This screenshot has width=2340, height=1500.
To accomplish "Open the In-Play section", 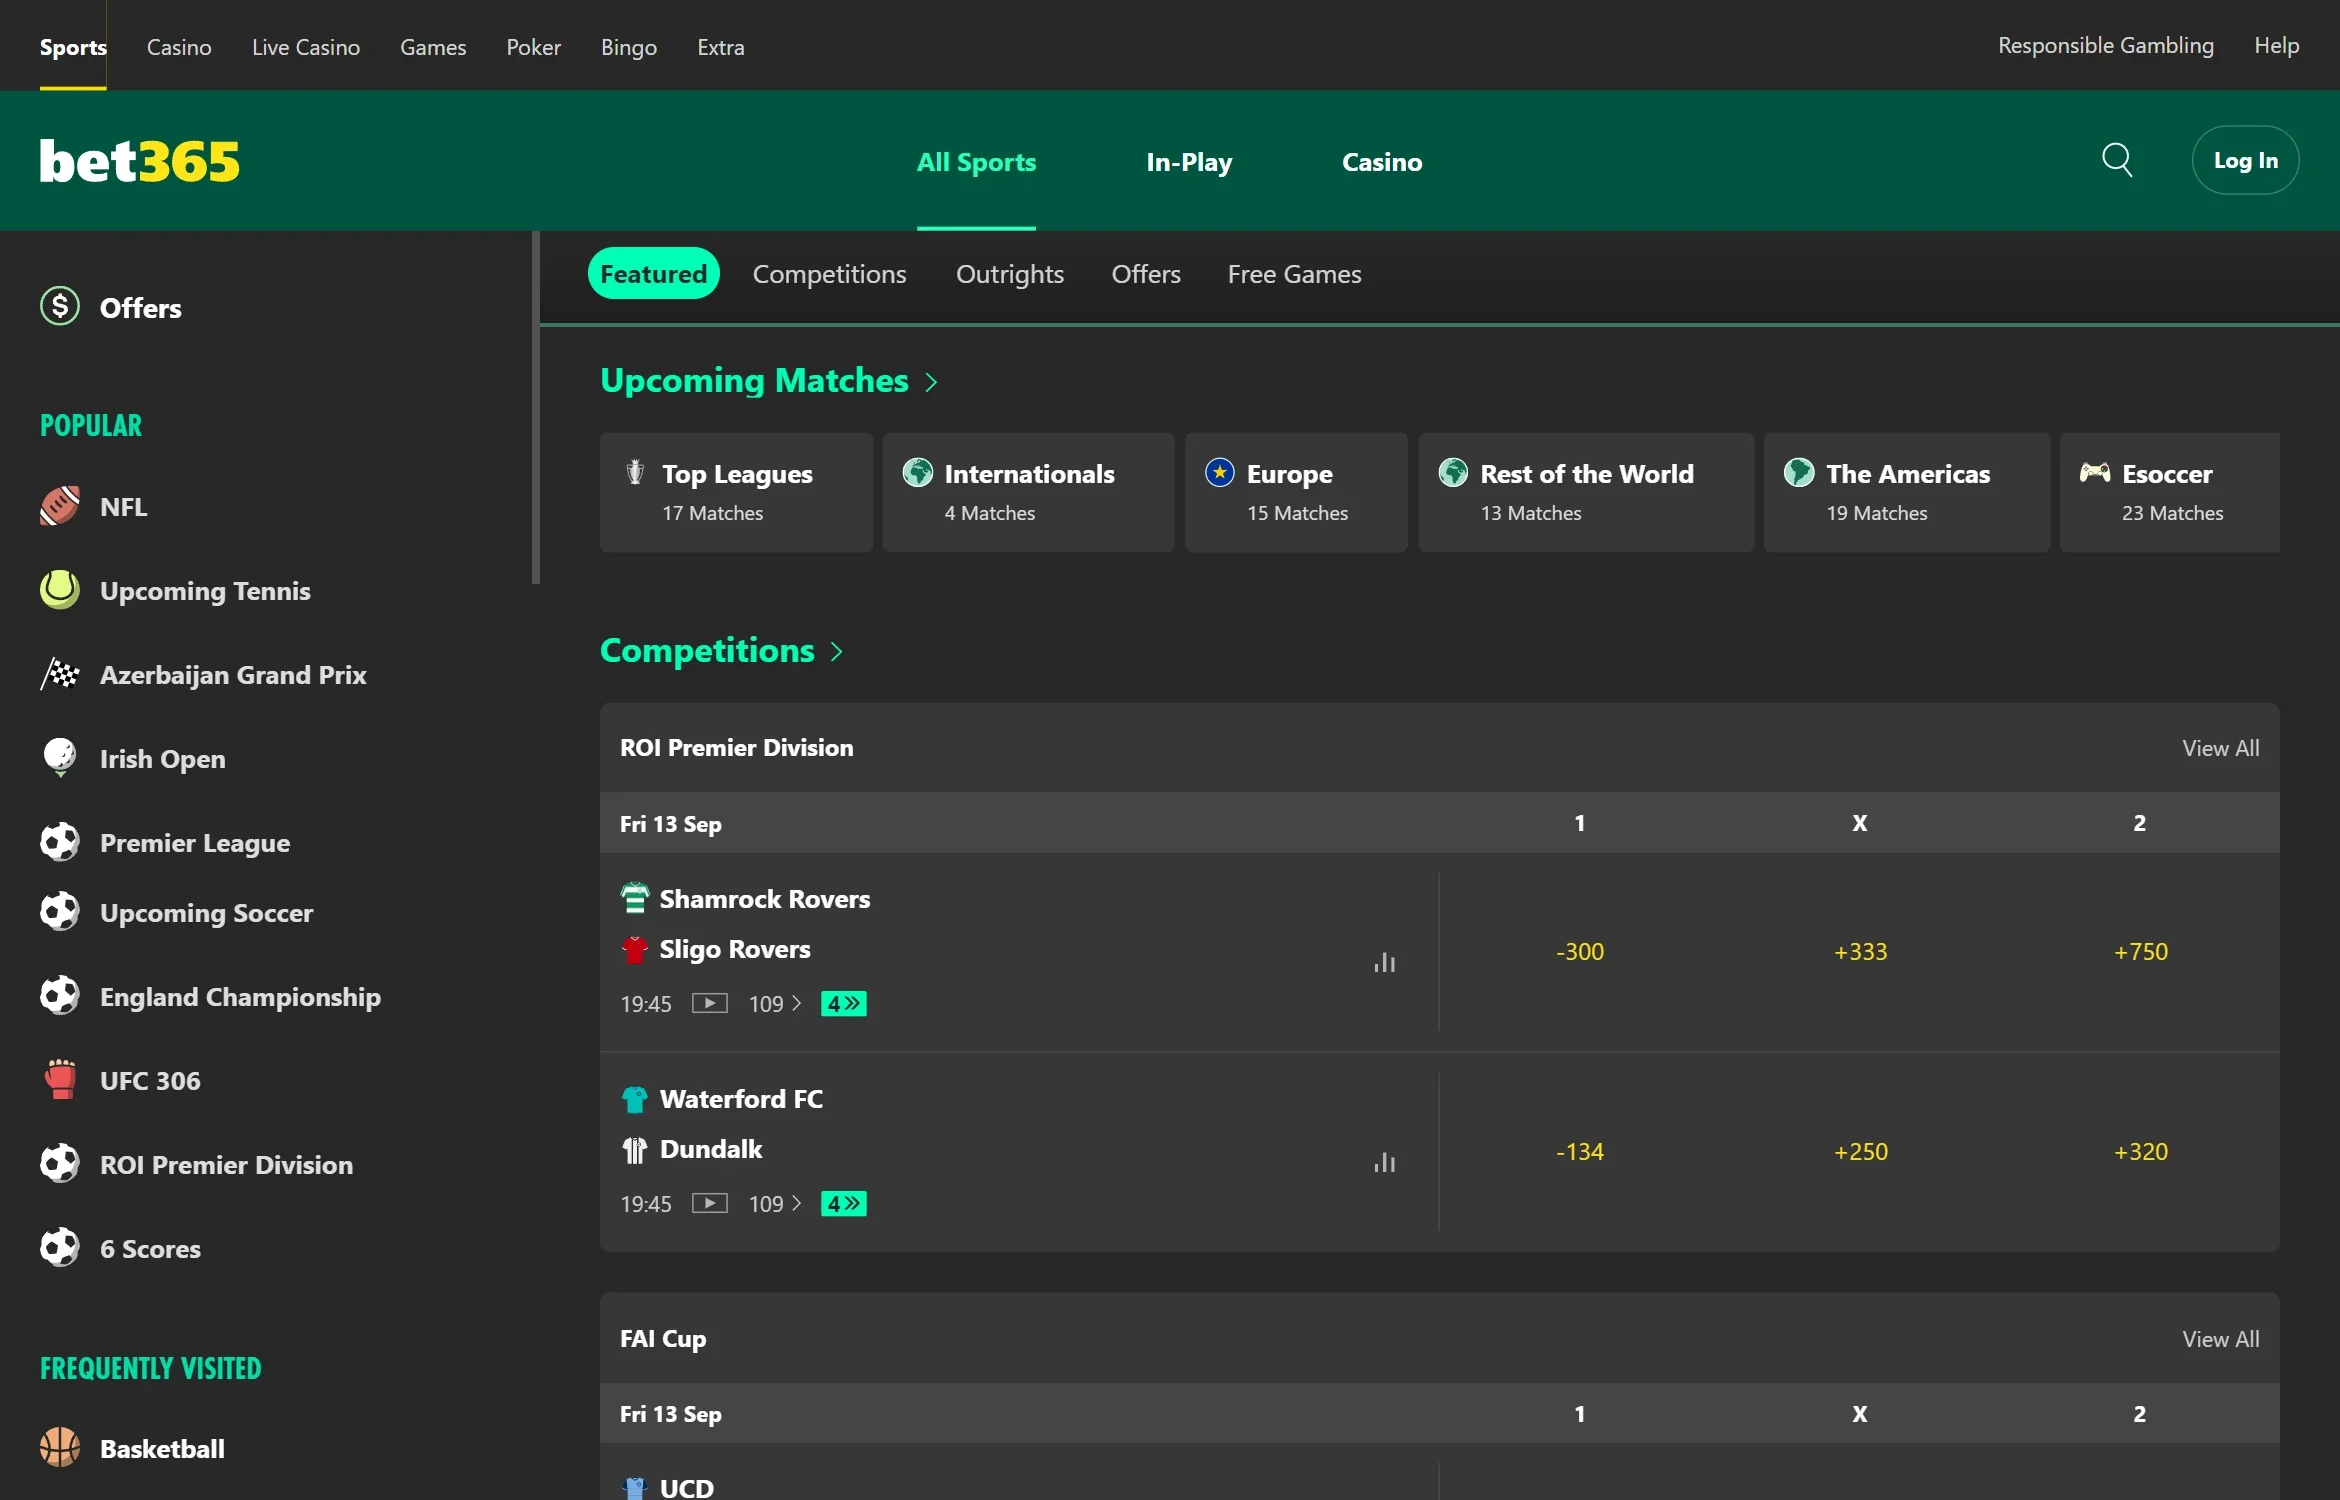I will [1189, 162].
